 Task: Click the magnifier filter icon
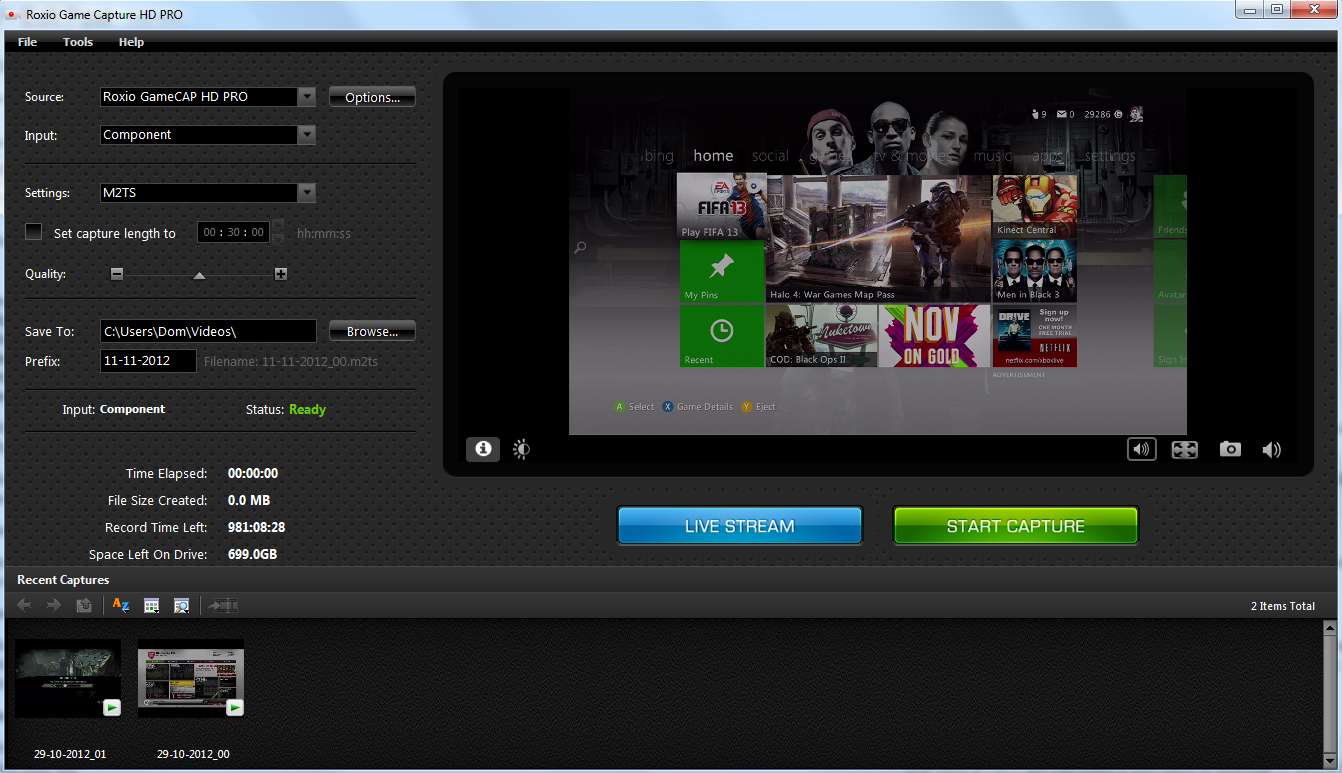181,605
